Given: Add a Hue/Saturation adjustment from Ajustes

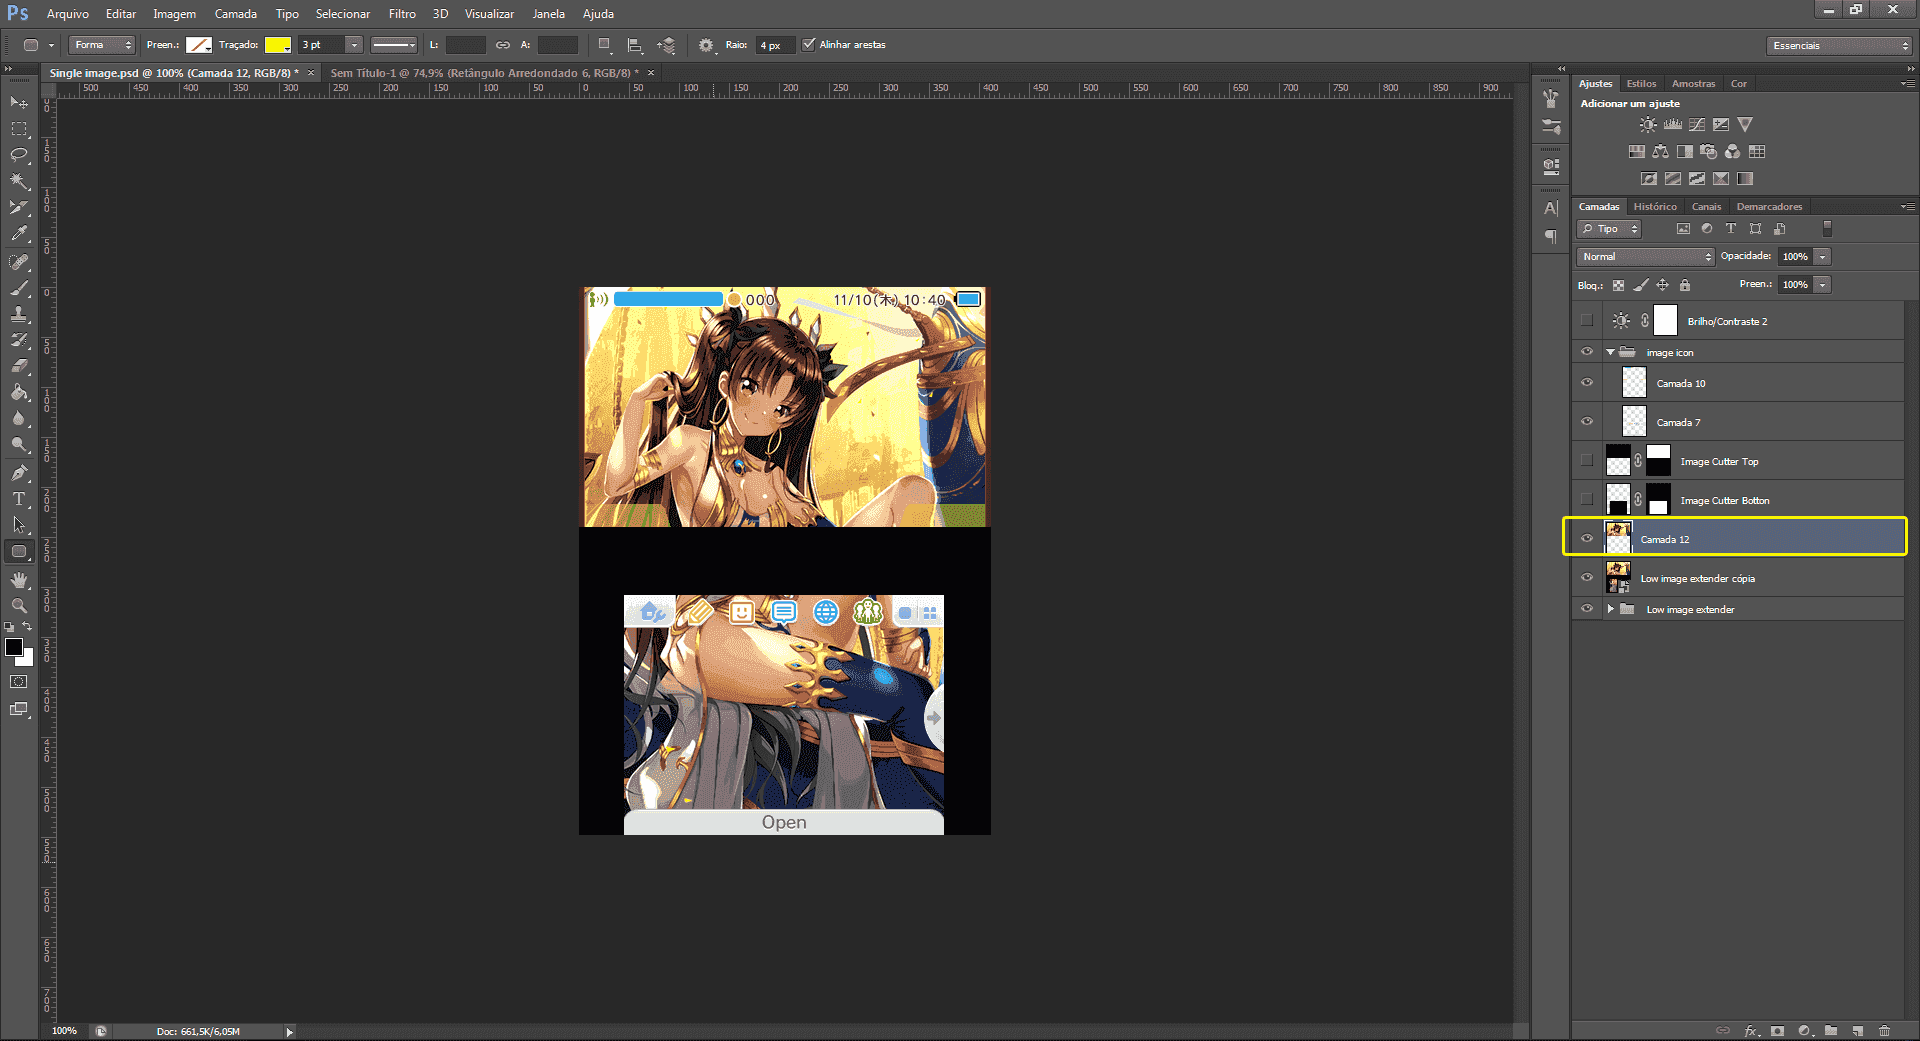Looking at the screenshot, I should (x=1636, y=152).
